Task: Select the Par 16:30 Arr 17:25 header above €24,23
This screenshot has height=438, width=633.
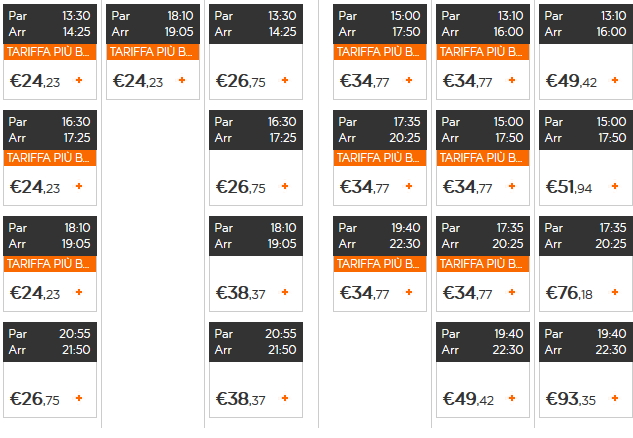Action: click(50, 127)
